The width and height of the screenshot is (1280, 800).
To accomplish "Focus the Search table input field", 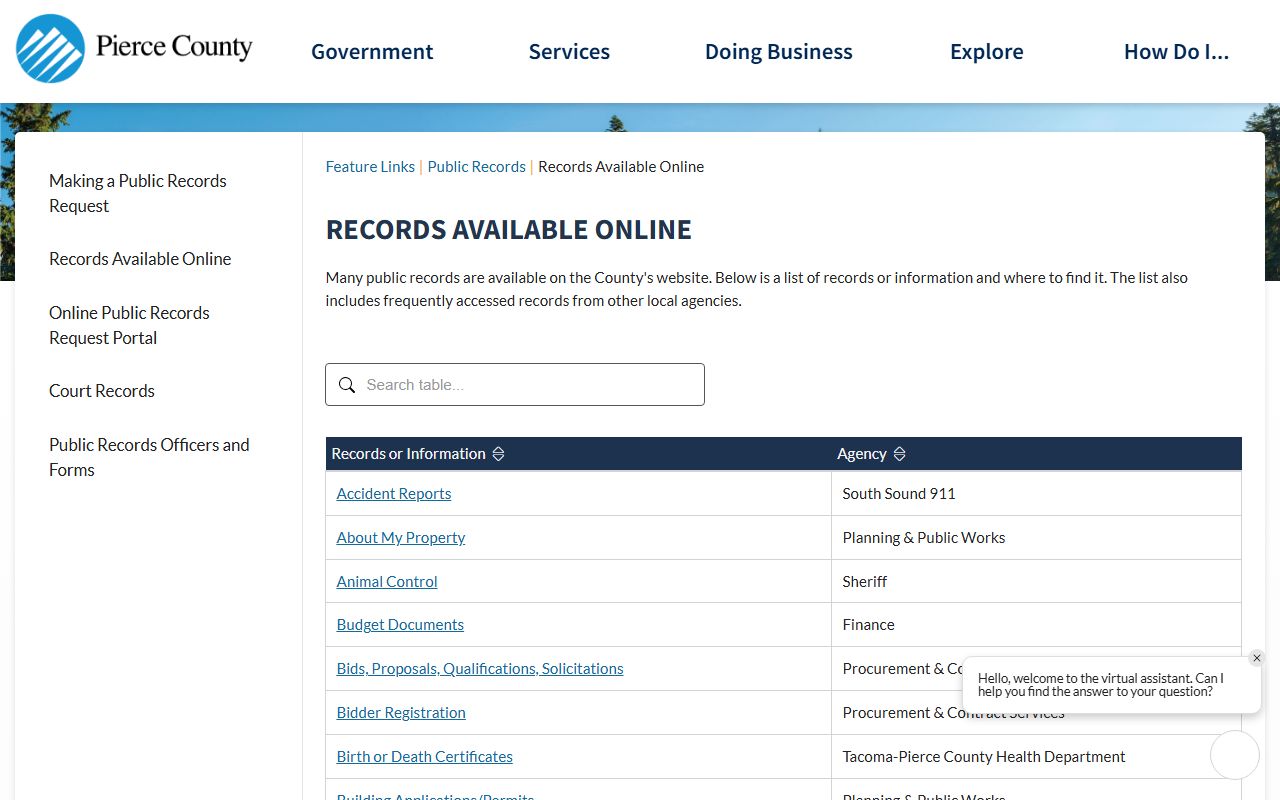I will [515, 385].
